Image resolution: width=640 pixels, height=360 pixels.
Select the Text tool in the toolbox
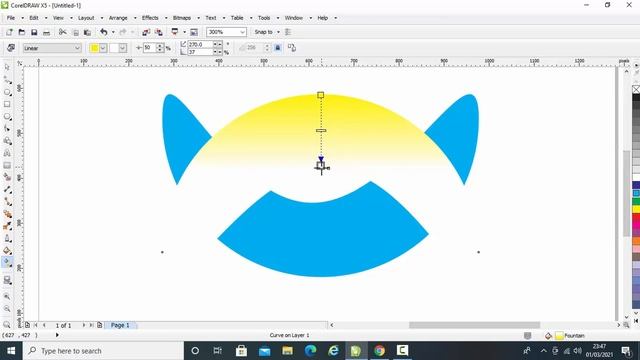pos(7,153)
